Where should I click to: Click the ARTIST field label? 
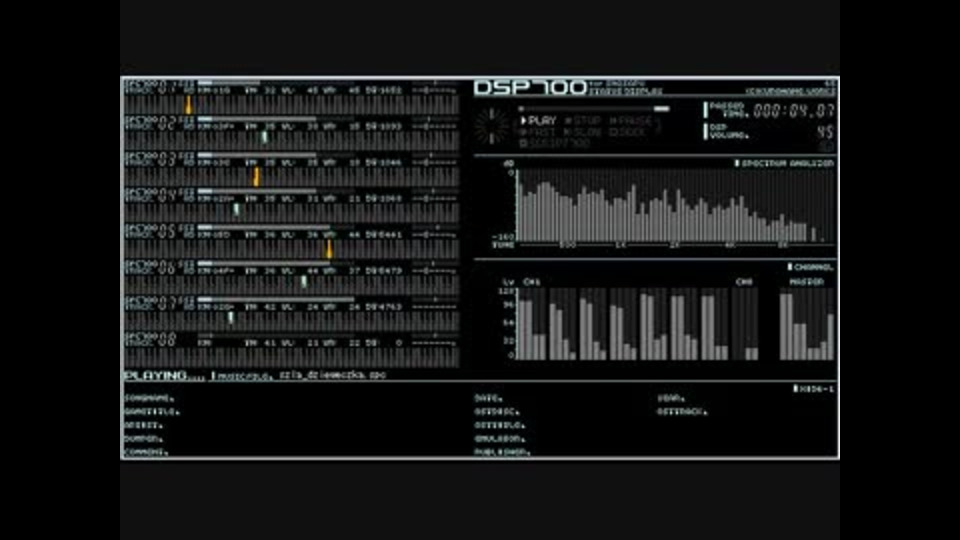(x=143, y=425)
